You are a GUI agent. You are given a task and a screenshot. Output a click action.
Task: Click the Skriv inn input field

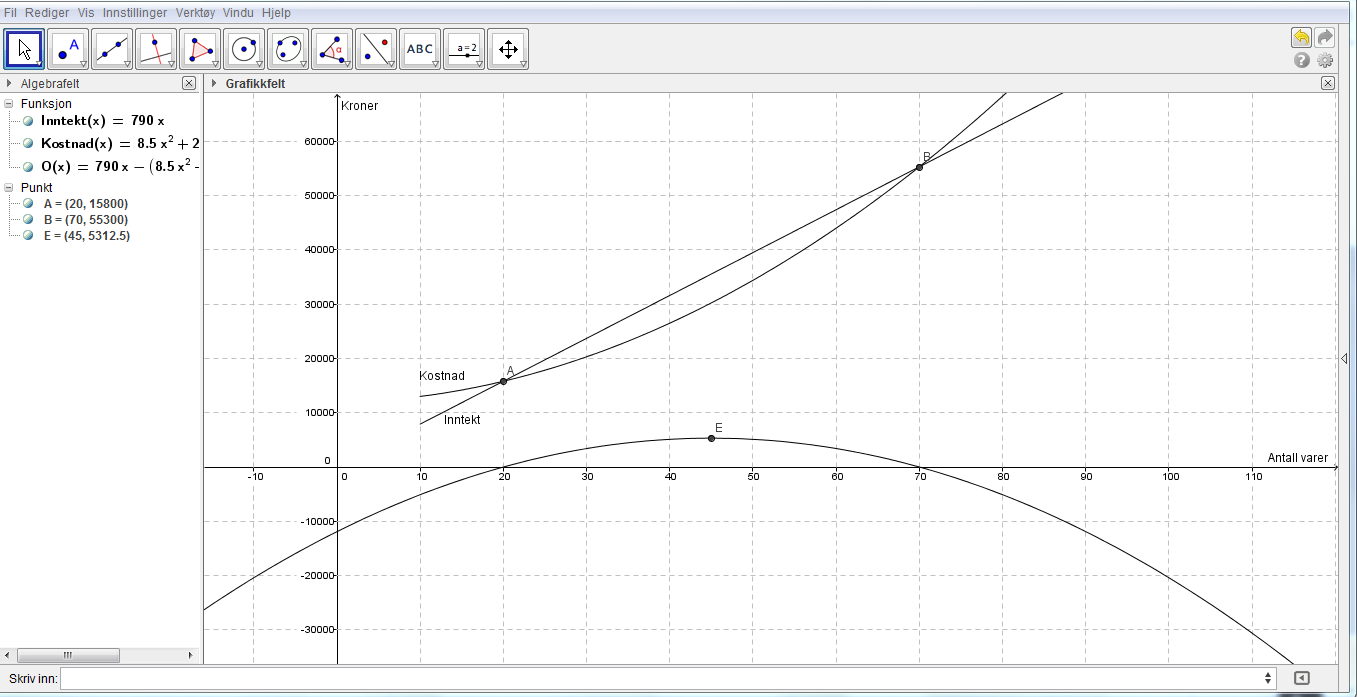(660, 678)
